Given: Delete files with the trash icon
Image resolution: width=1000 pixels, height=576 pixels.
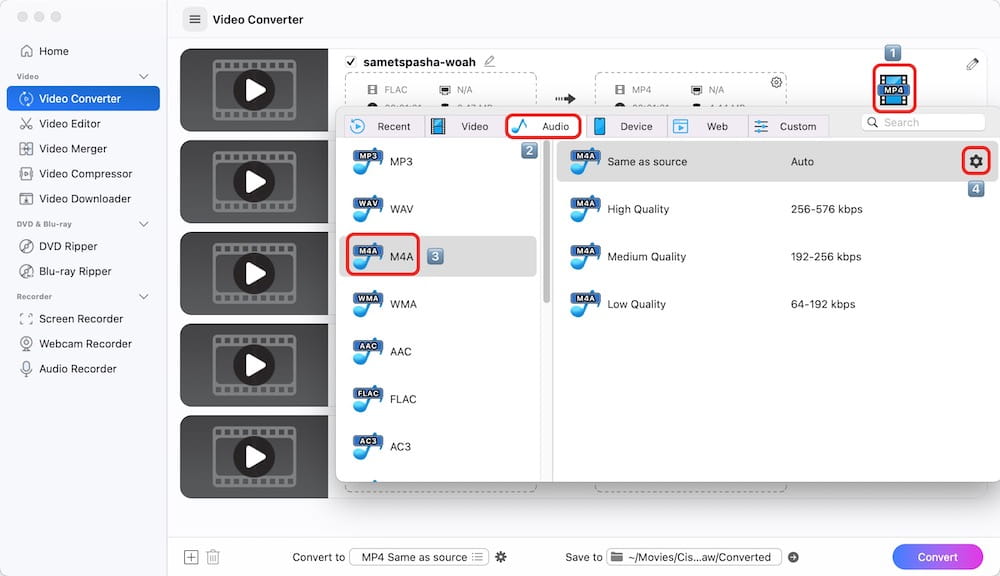Looking at the screenshot, I should [213, 557].
